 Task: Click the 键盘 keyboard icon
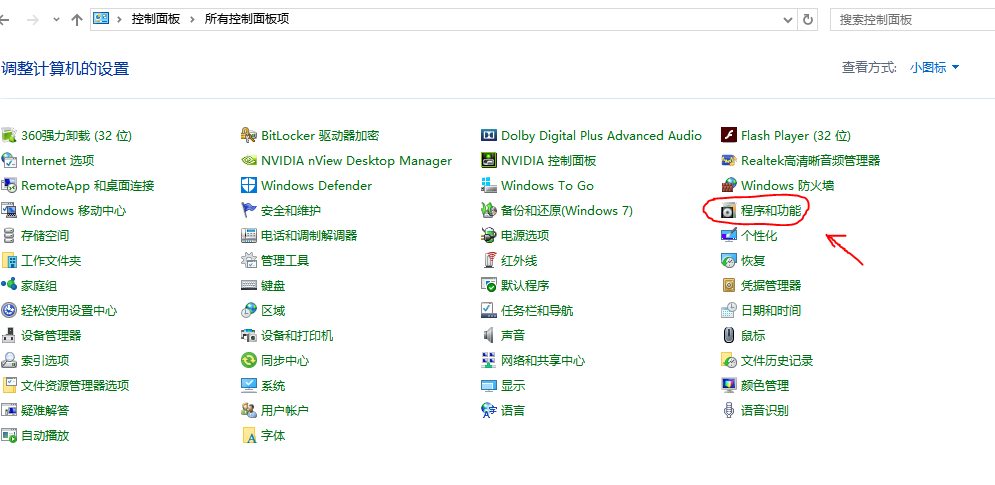point(249,286)
